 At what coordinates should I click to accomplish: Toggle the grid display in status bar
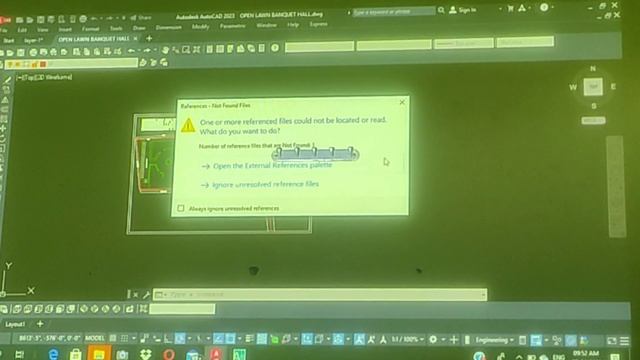tap(113, 338)
